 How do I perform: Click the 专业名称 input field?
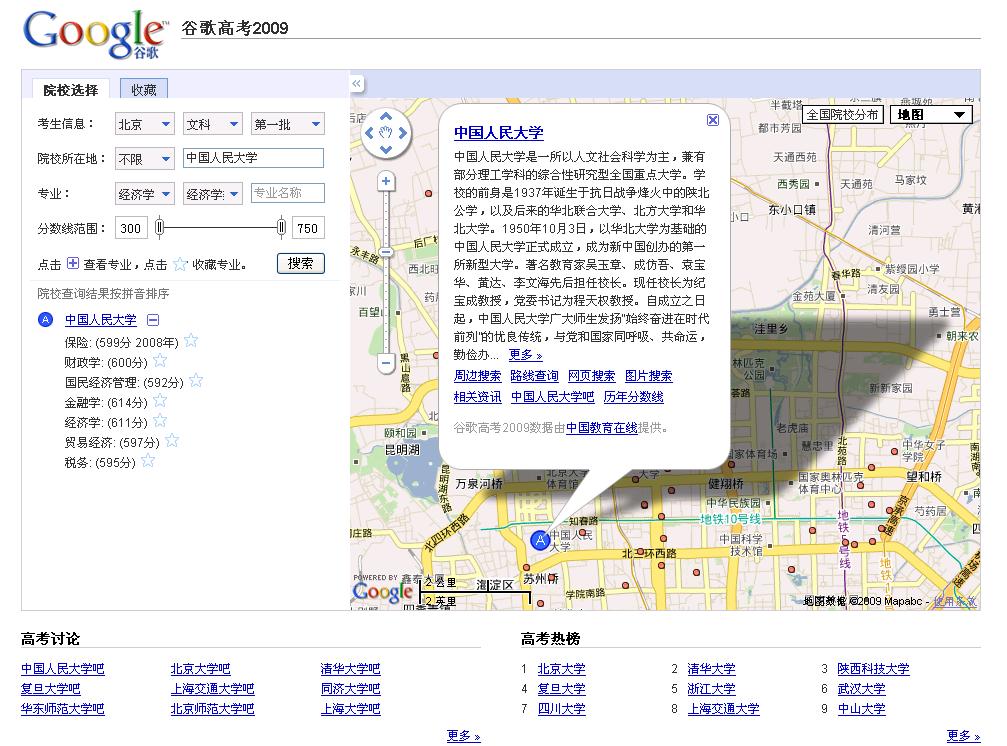(x=287, y=193)
